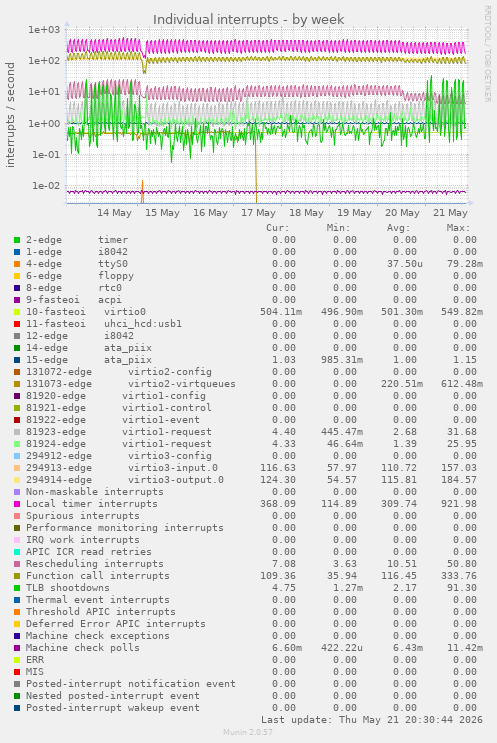This screenshot has height=743, width=497.
Task: Click the RRDTOOL / TOBI OETIKER watermark
Action: coord(487,54)
